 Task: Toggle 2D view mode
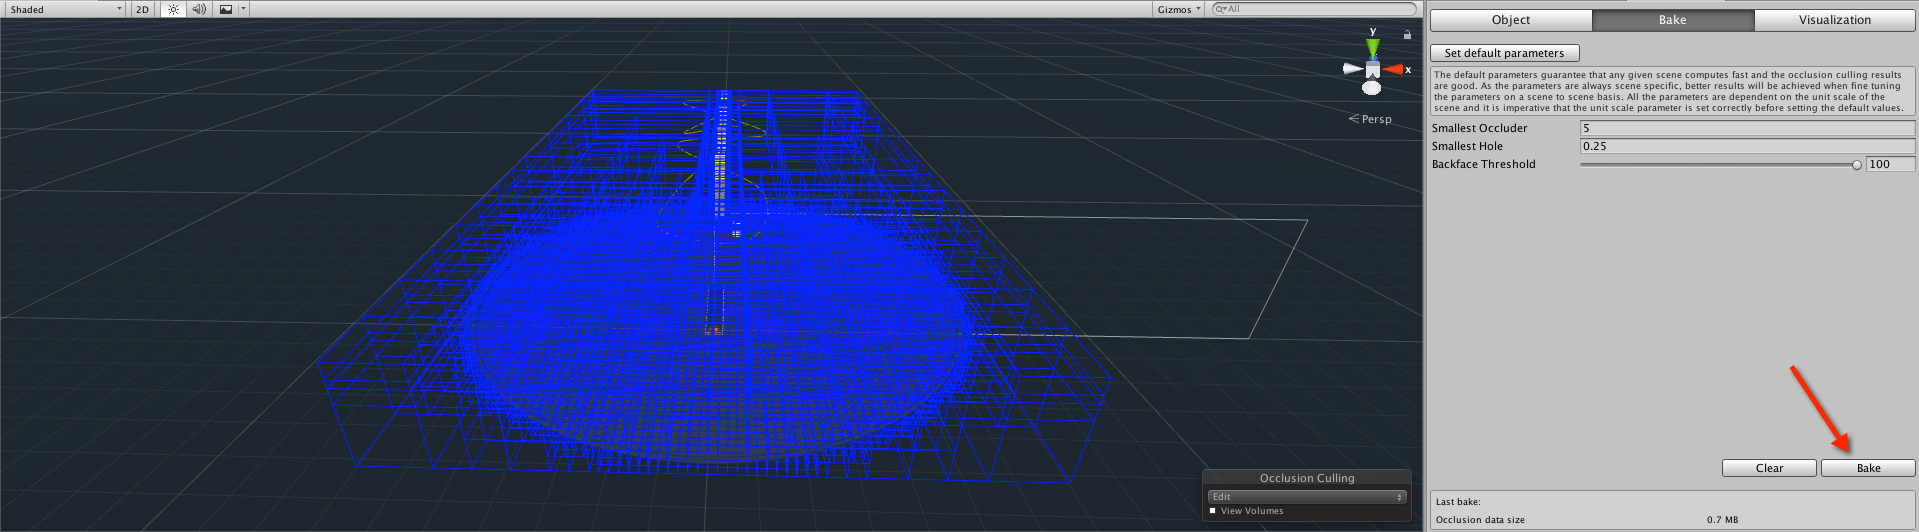point(142,9)
